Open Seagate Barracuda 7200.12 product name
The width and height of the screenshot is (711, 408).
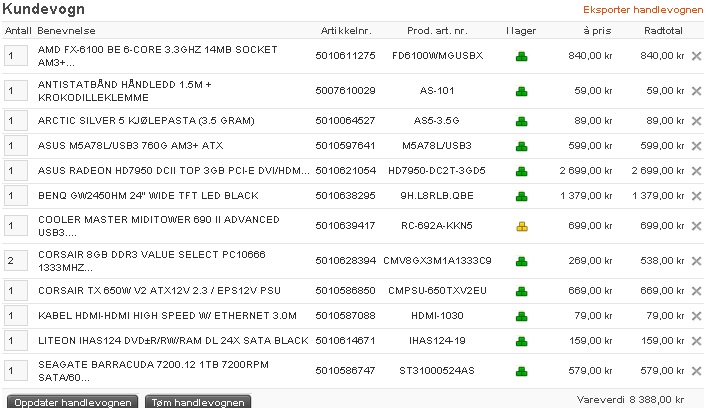click(x=153, y=371)
